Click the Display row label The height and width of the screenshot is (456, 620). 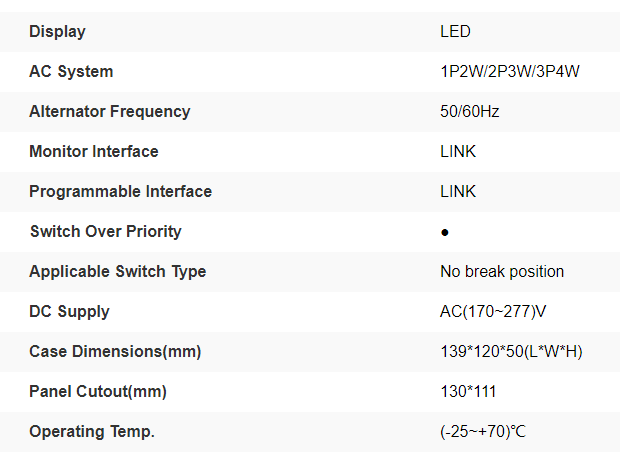pyautogui.click(x=57, y=32)
